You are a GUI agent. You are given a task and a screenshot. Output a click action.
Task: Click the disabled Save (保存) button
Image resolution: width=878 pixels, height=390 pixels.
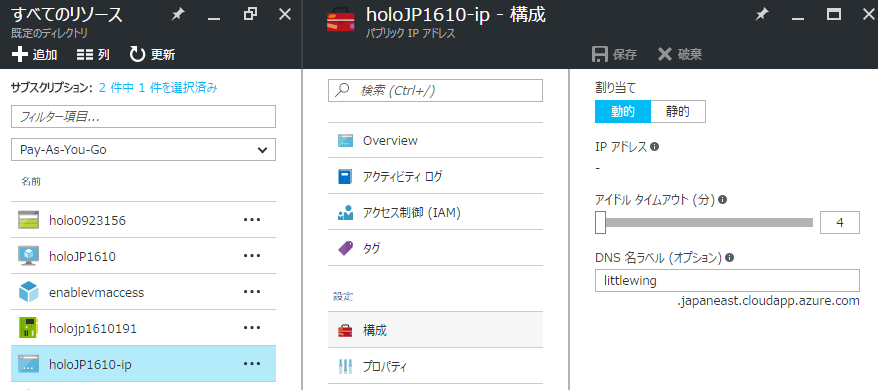coord(614,54)
